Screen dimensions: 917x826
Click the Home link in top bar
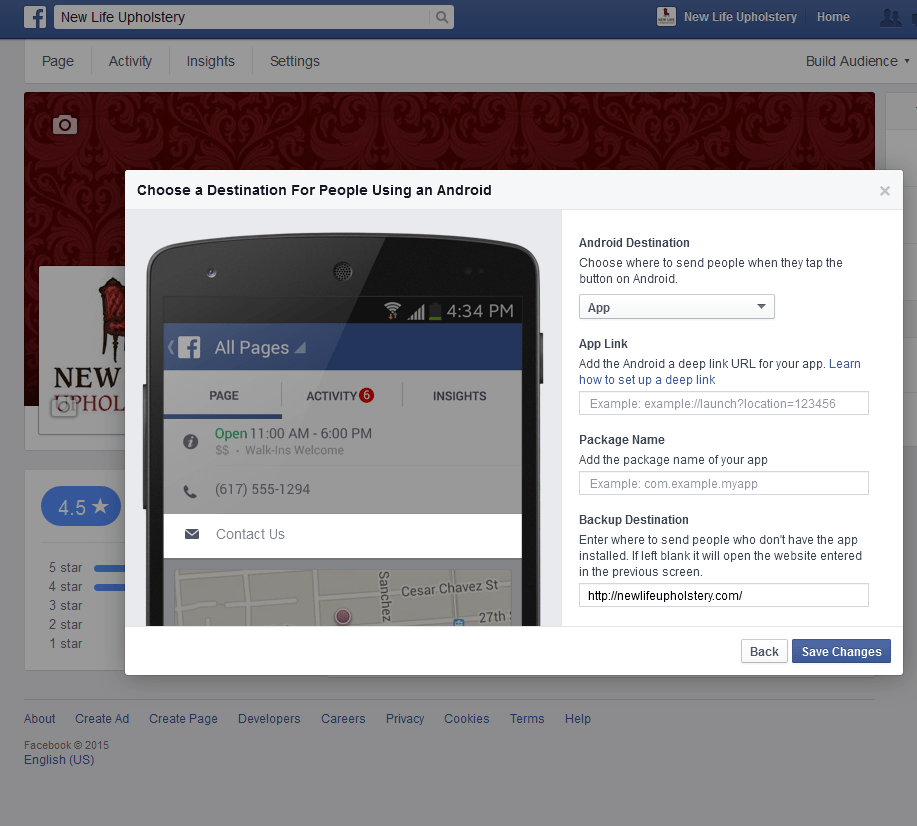(x=833, y=17)
